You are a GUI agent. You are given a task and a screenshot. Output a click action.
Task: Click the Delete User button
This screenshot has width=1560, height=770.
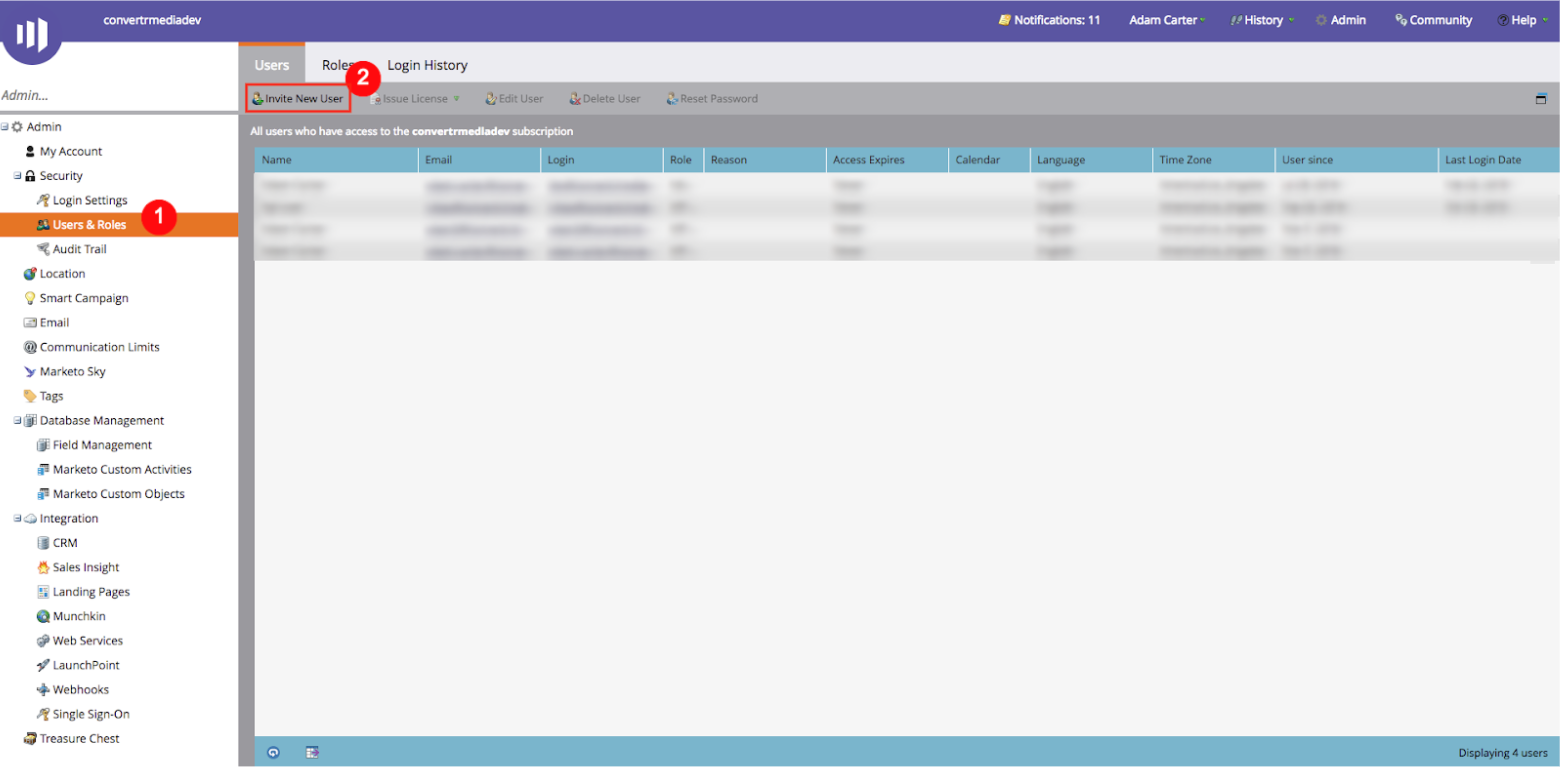[605, 99]
